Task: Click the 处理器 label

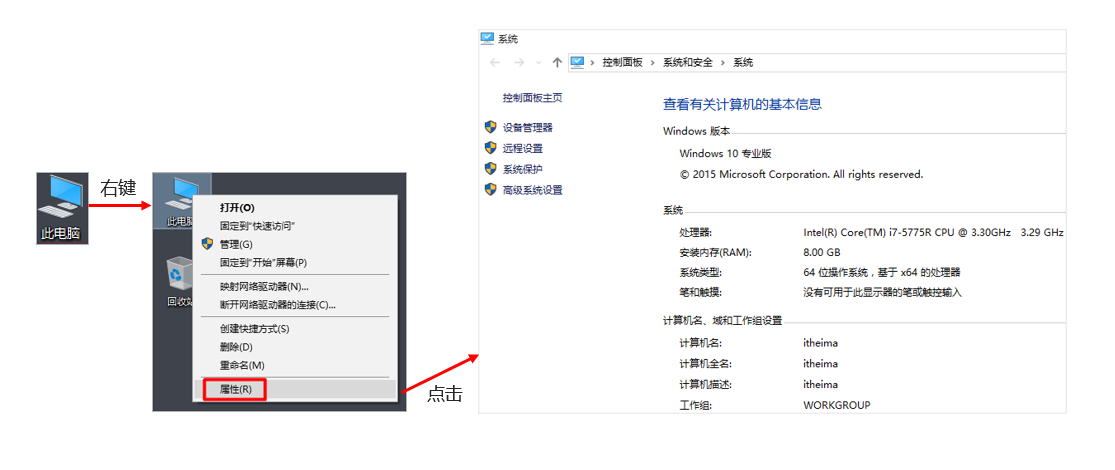Action: point(695,233)
